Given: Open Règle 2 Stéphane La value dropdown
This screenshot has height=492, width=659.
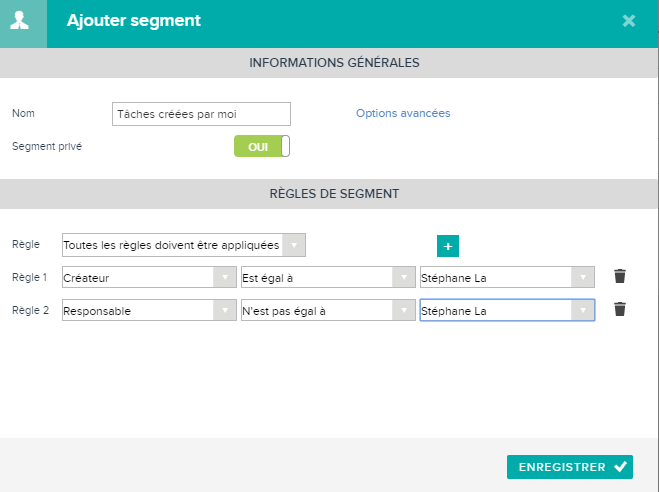Looking at the screenshot, I should (507, 310).
